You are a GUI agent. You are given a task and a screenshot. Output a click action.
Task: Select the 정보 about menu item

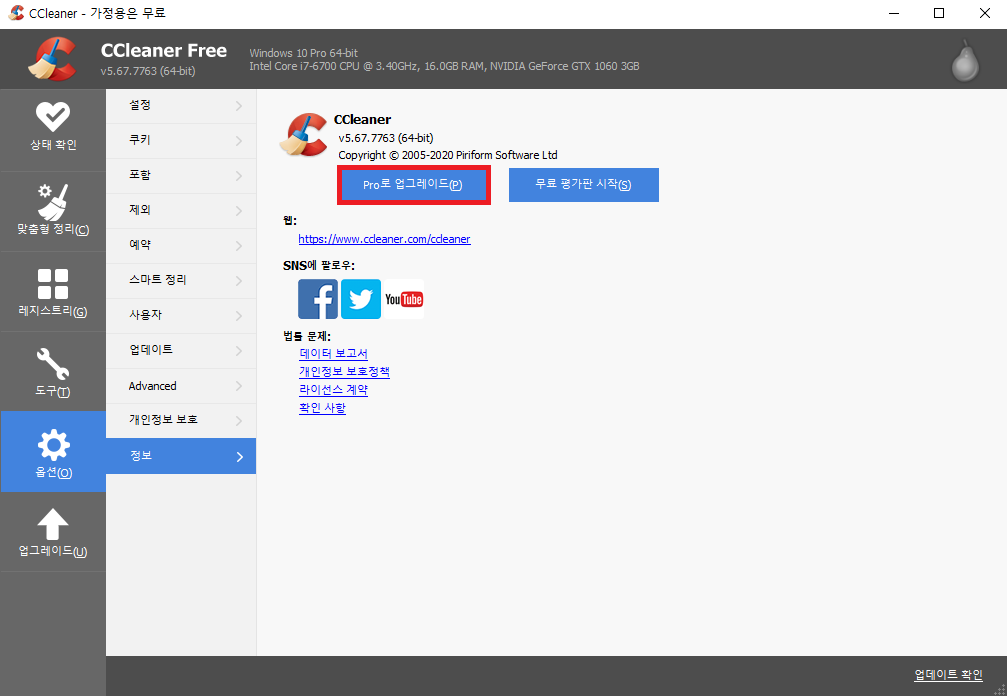pos(181,456)
